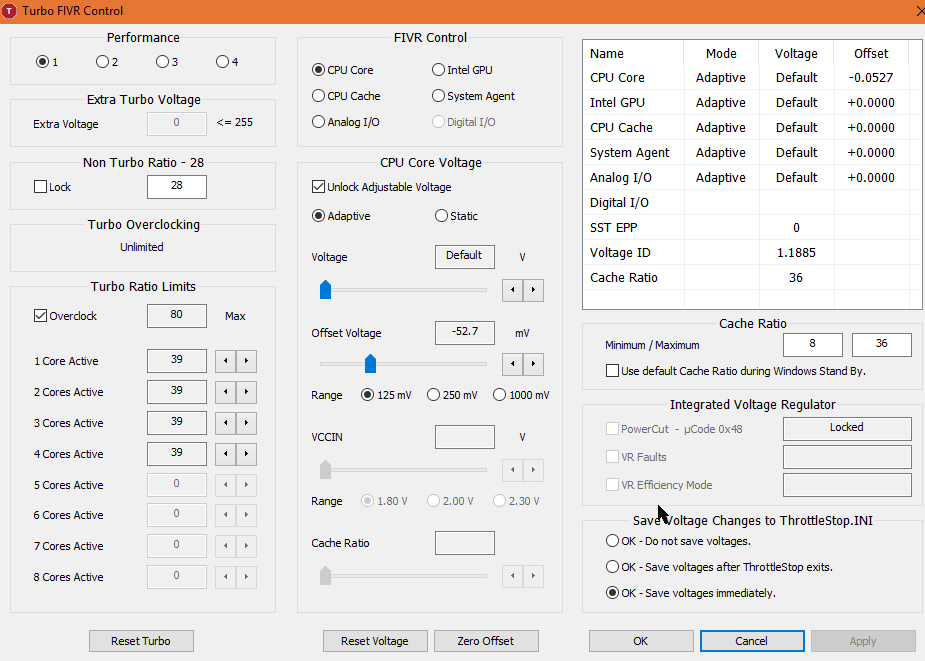Click the Voltage slider thumb
The image size is (925, 661).
pyautogui.click(x=325, y=290)
